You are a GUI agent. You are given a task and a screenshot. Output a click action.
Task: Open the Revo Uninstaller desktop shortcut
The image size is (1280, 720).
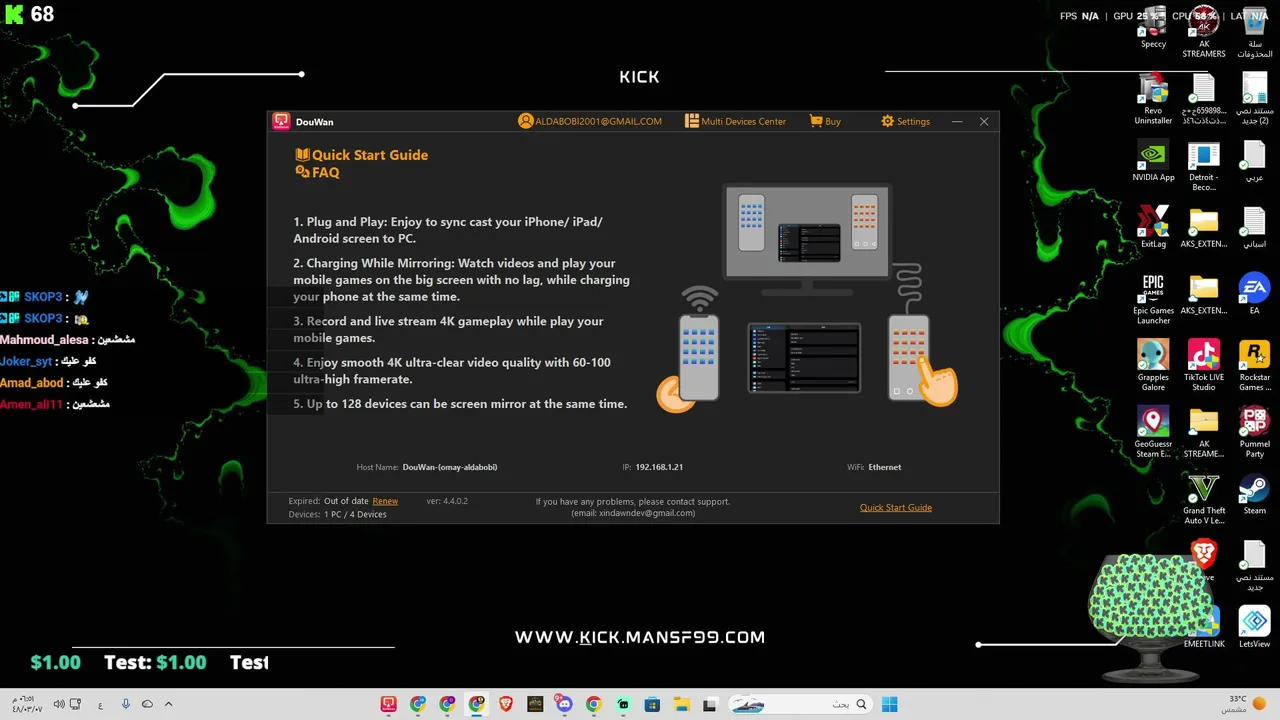[1153, 100]
